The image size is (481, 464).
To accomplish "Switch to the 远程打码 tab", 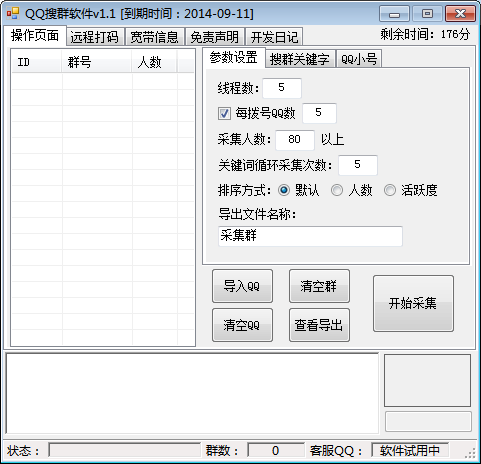I will coord(95,37).
